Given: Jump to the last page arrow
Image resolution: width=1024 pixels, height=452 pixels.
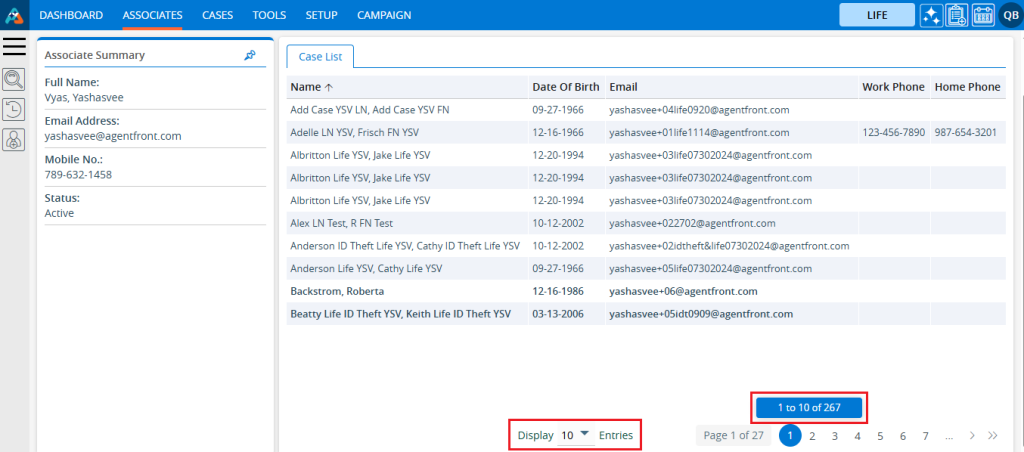Looking at the screenshot, I should coord(992,436).
